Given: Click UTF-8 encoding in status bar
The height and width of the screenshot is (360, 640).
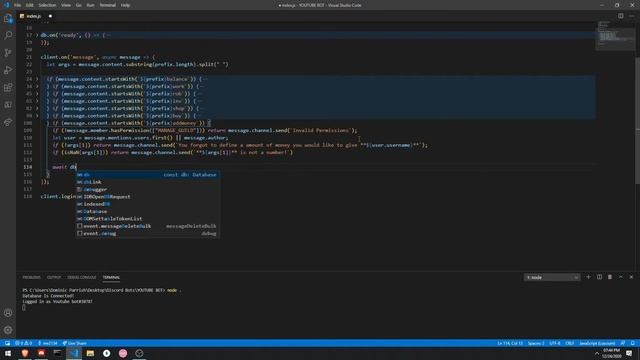Looking at the screenshot, I should (555, 343).
